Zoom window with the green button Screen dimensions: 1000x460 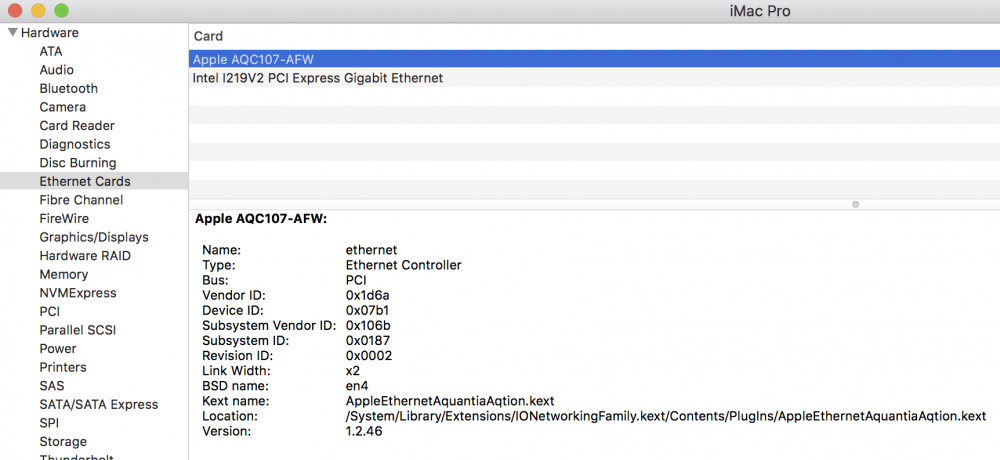point(61,11)
